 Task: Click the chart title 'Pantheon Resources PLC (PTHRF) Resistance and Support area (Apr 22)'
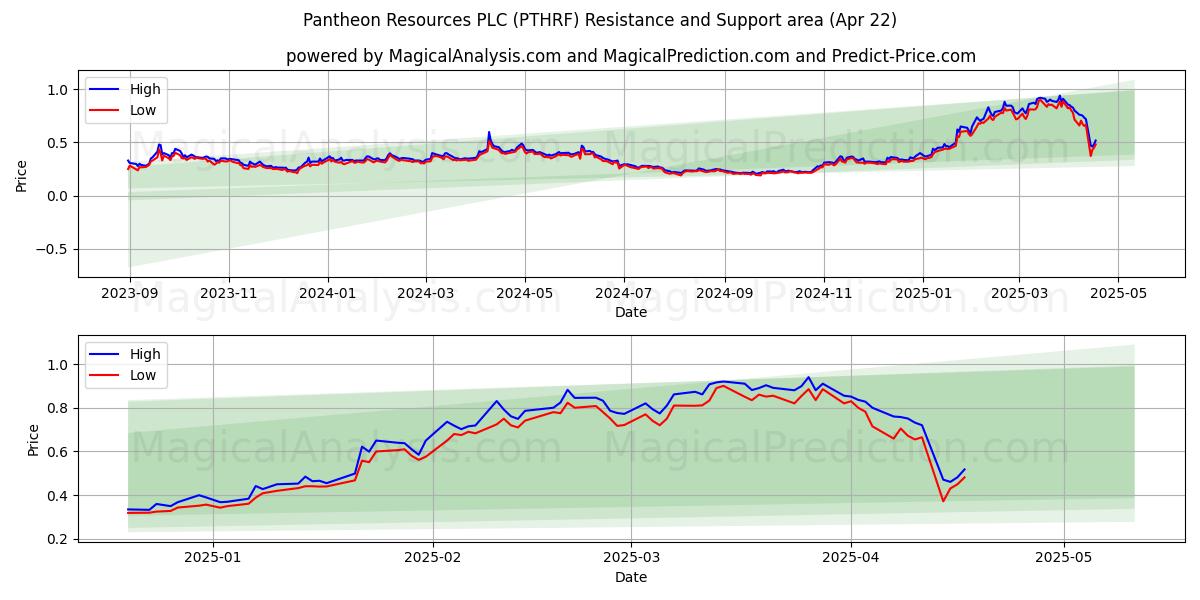point(600,20)
